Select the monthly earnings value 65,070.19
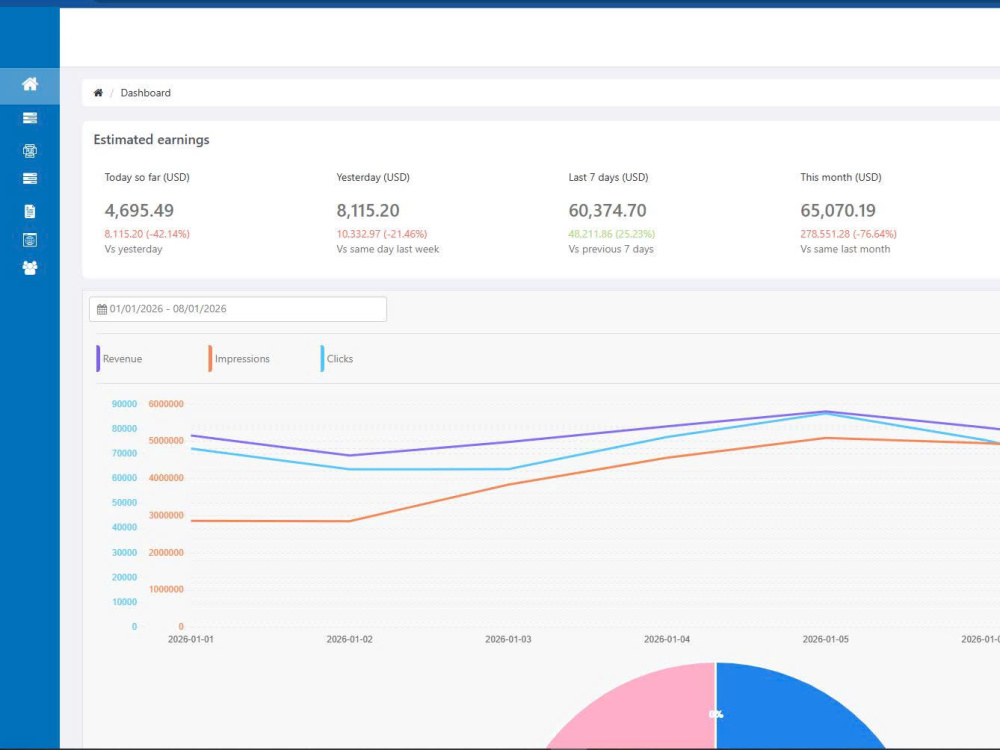 (x=838, y=210)
